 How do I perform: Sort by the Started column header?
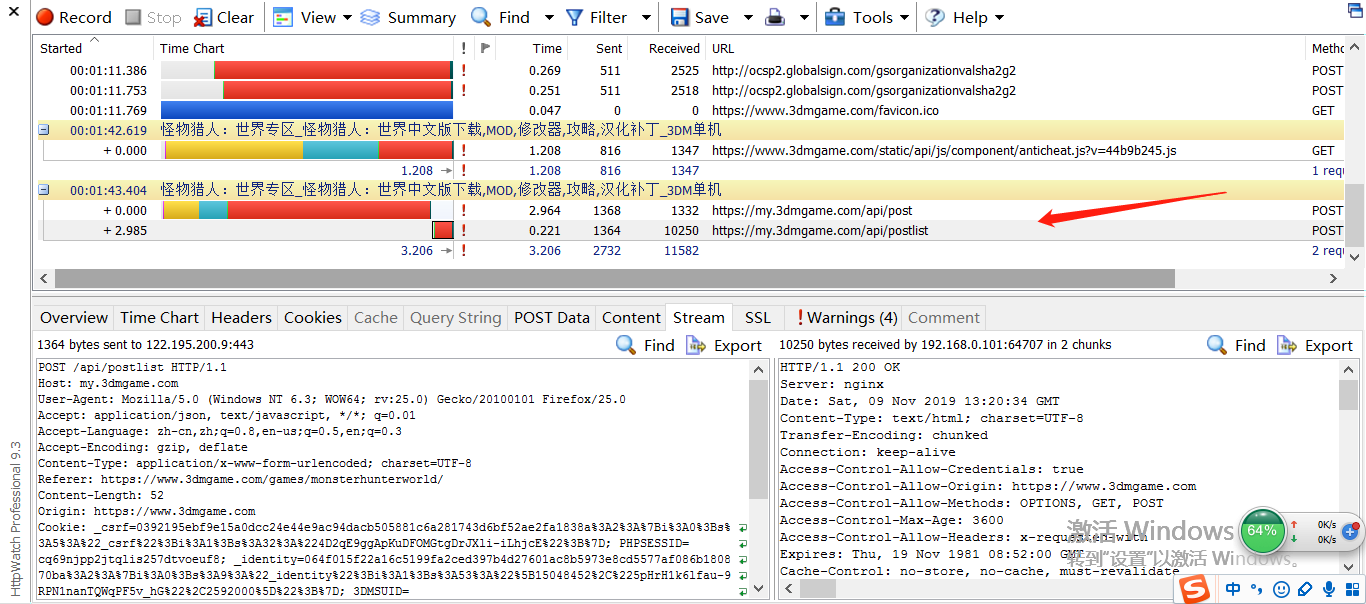point(61,48)
